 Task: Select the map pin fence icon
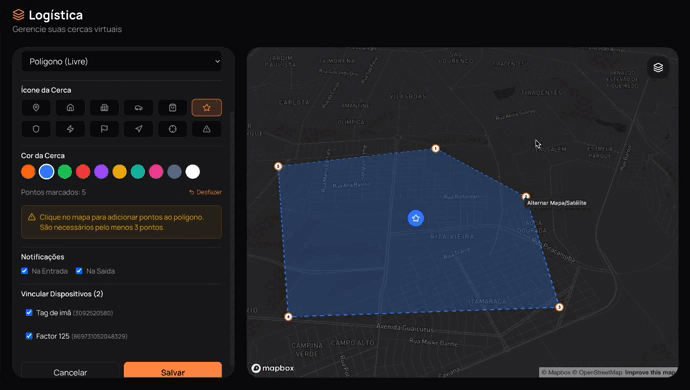(x=36, y=107)
